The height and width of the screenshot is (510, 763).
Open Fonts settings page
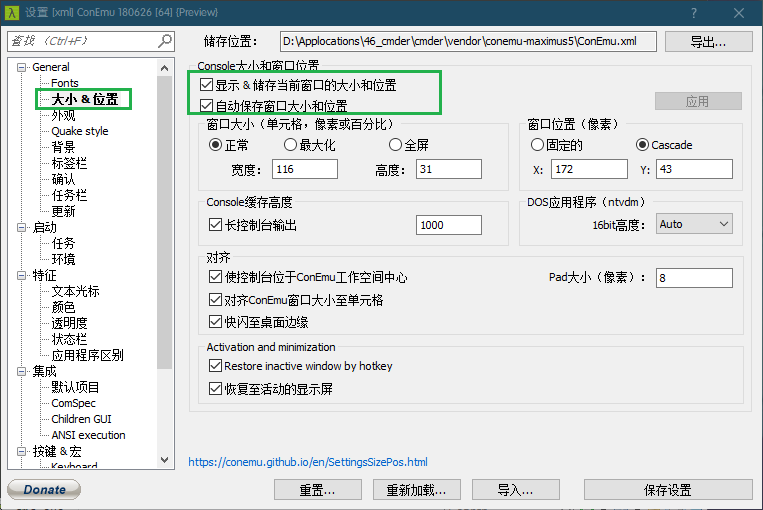point(65,83)
